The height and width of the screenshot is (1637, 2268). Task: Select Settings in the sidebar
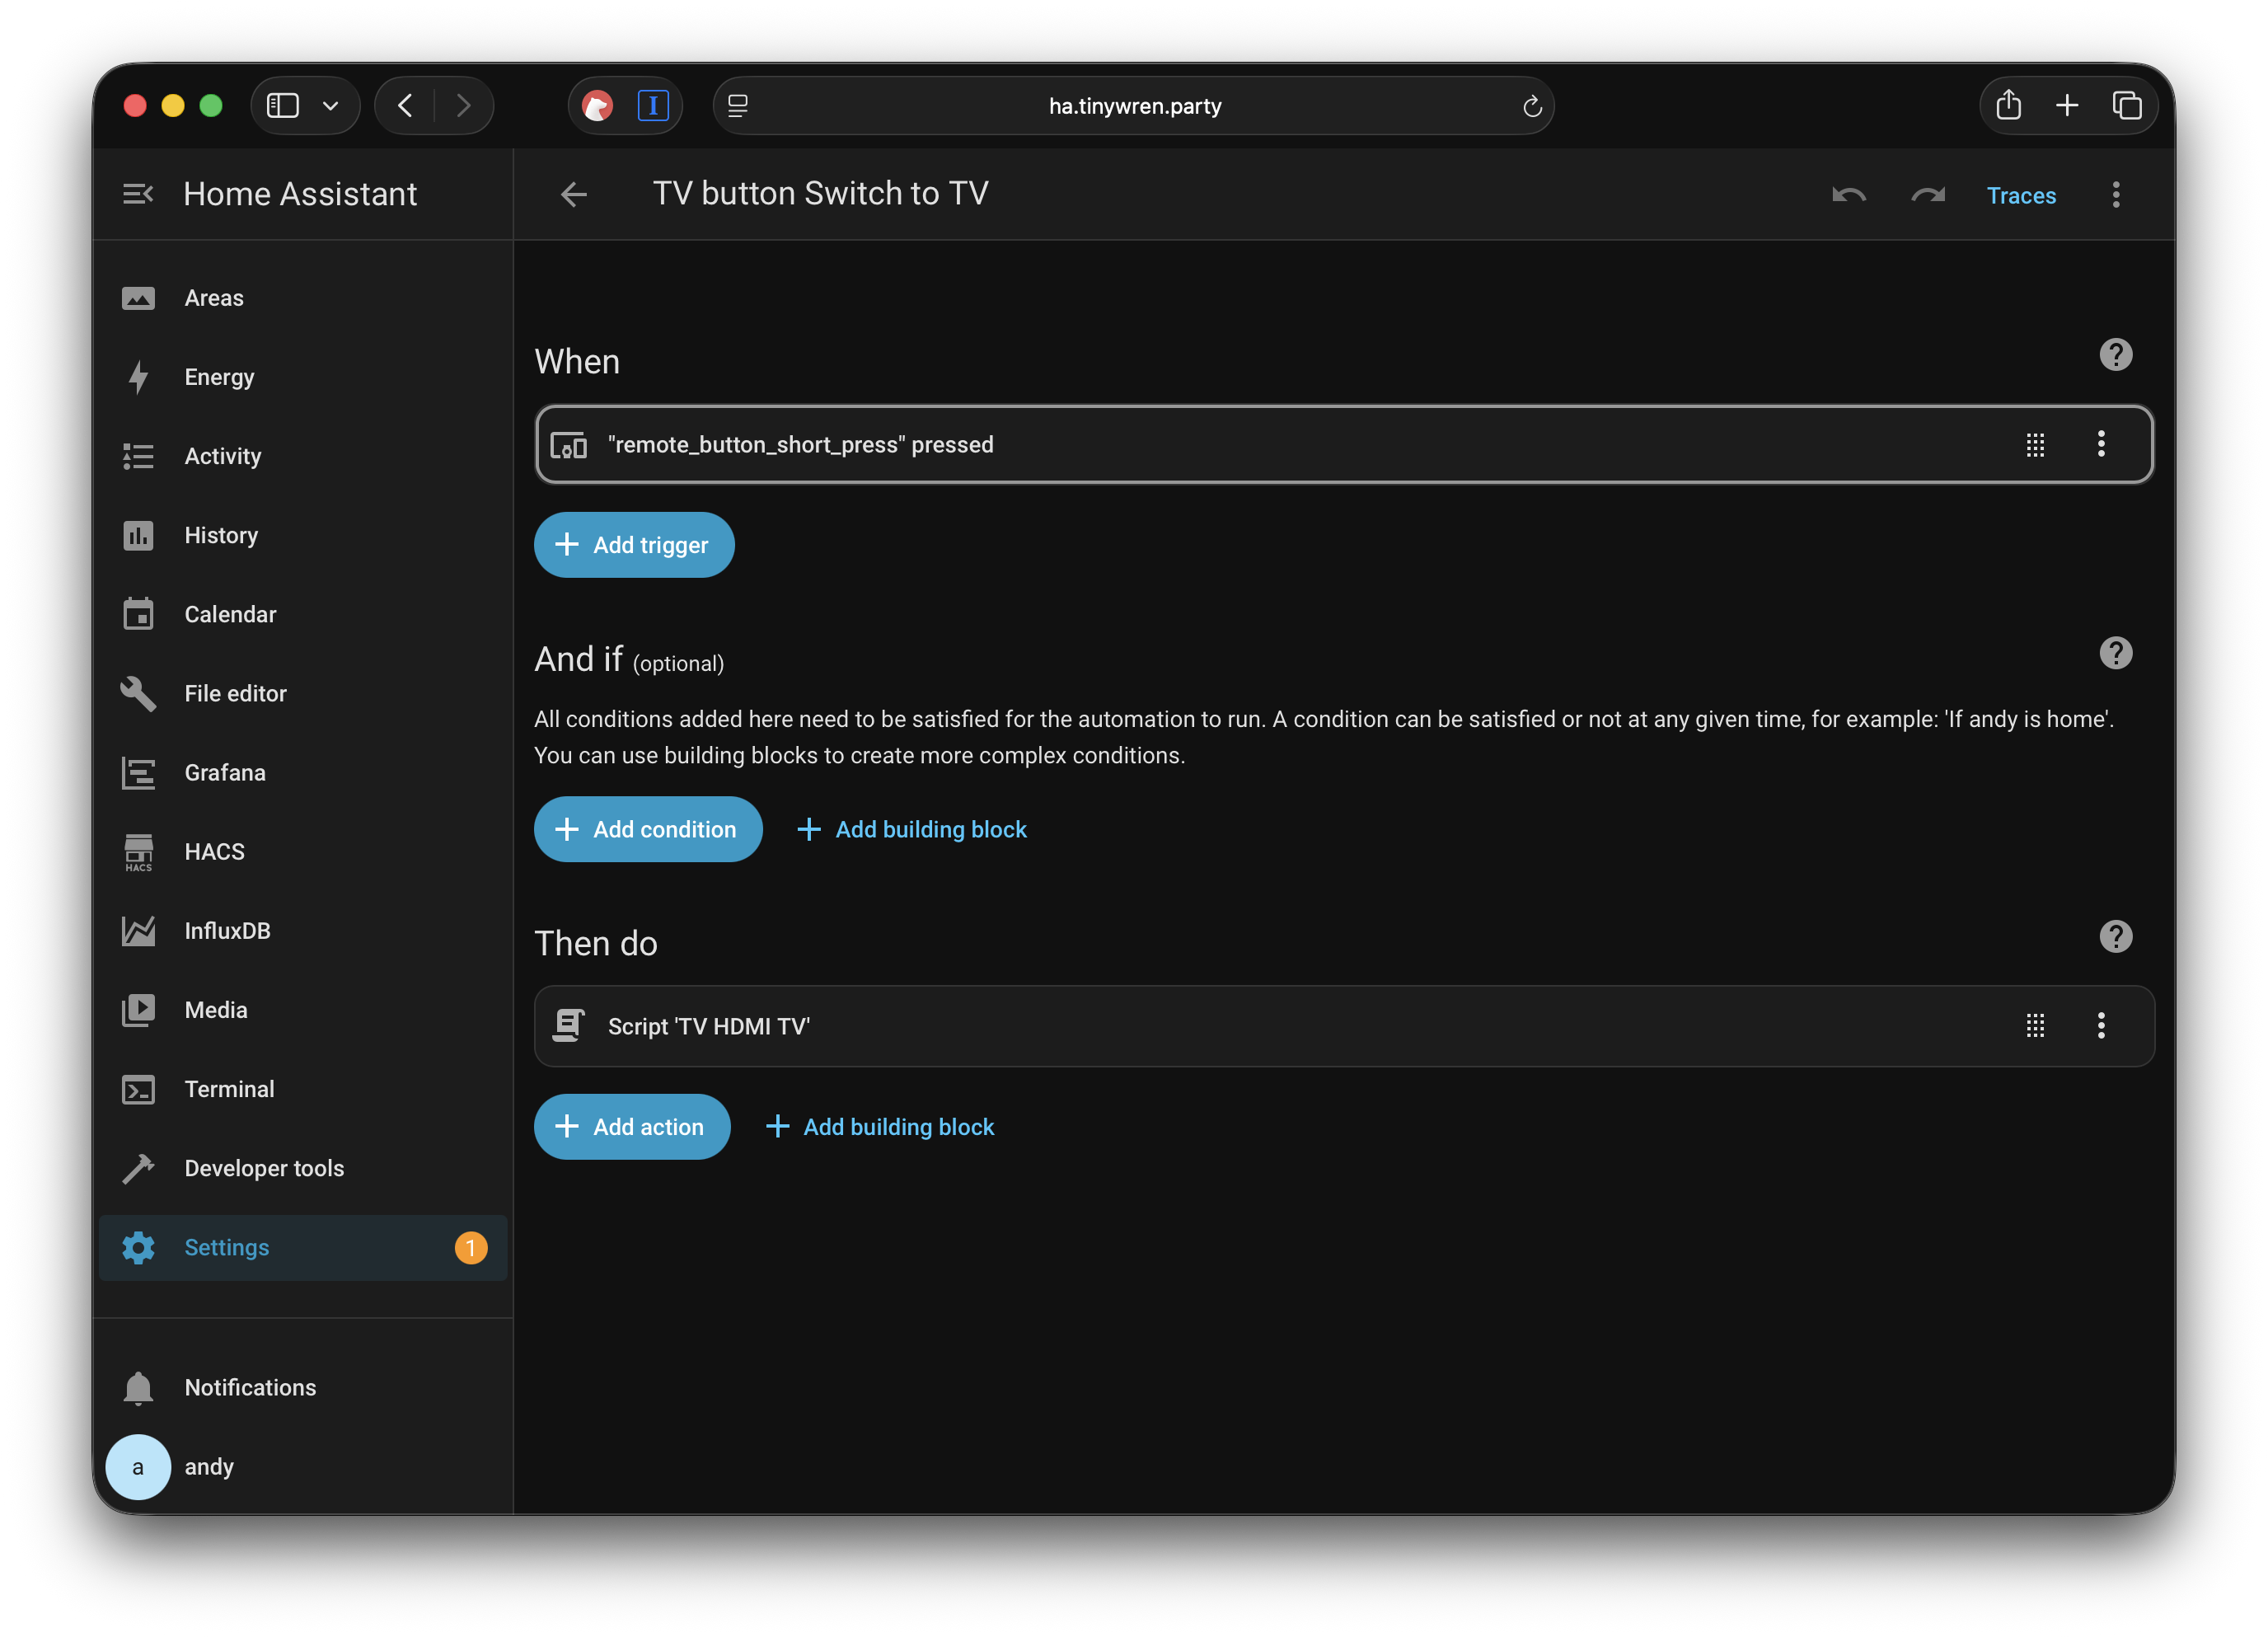[226, 1247]
